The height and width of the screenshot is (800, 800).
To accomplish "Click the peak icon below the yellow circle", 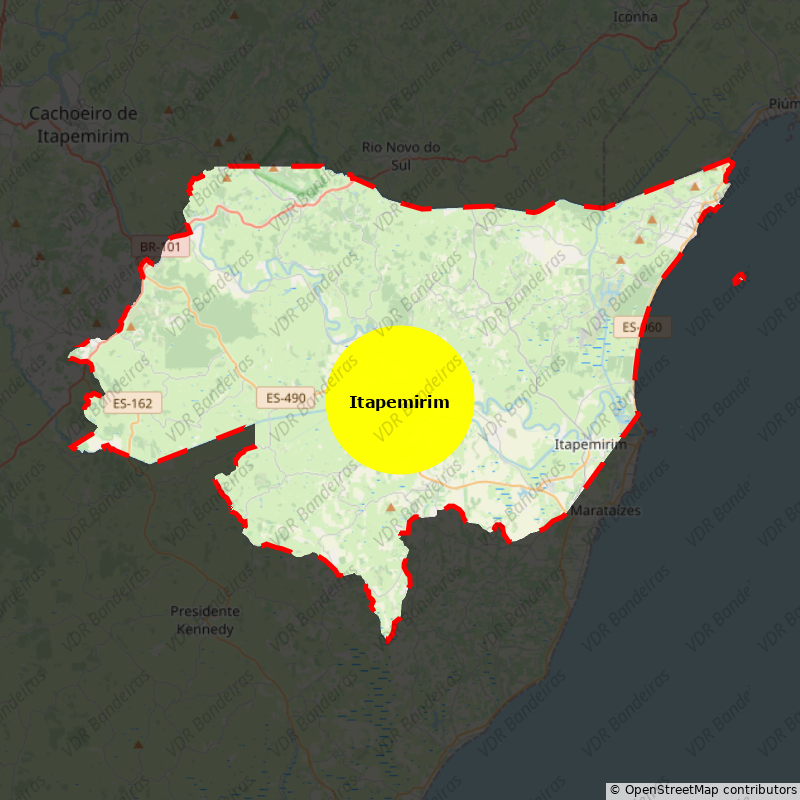I will pos(391,507).
